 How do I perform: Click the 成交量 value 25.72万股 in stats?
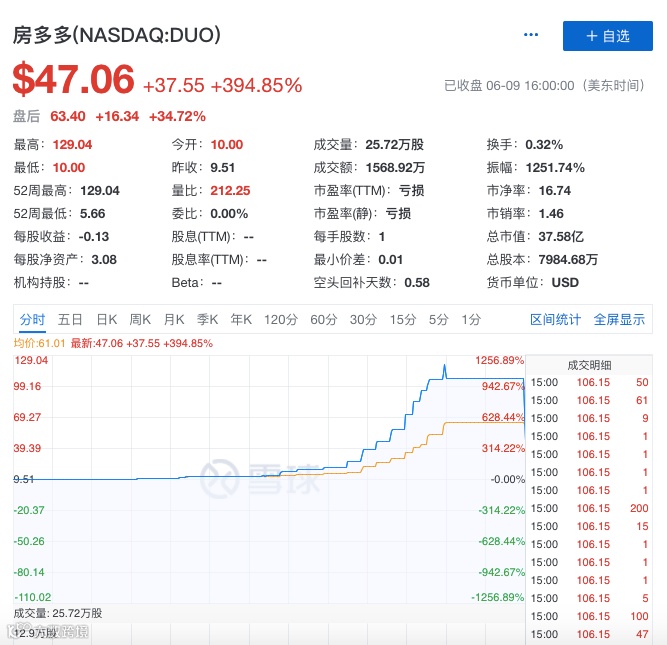(x=394, y=145)
